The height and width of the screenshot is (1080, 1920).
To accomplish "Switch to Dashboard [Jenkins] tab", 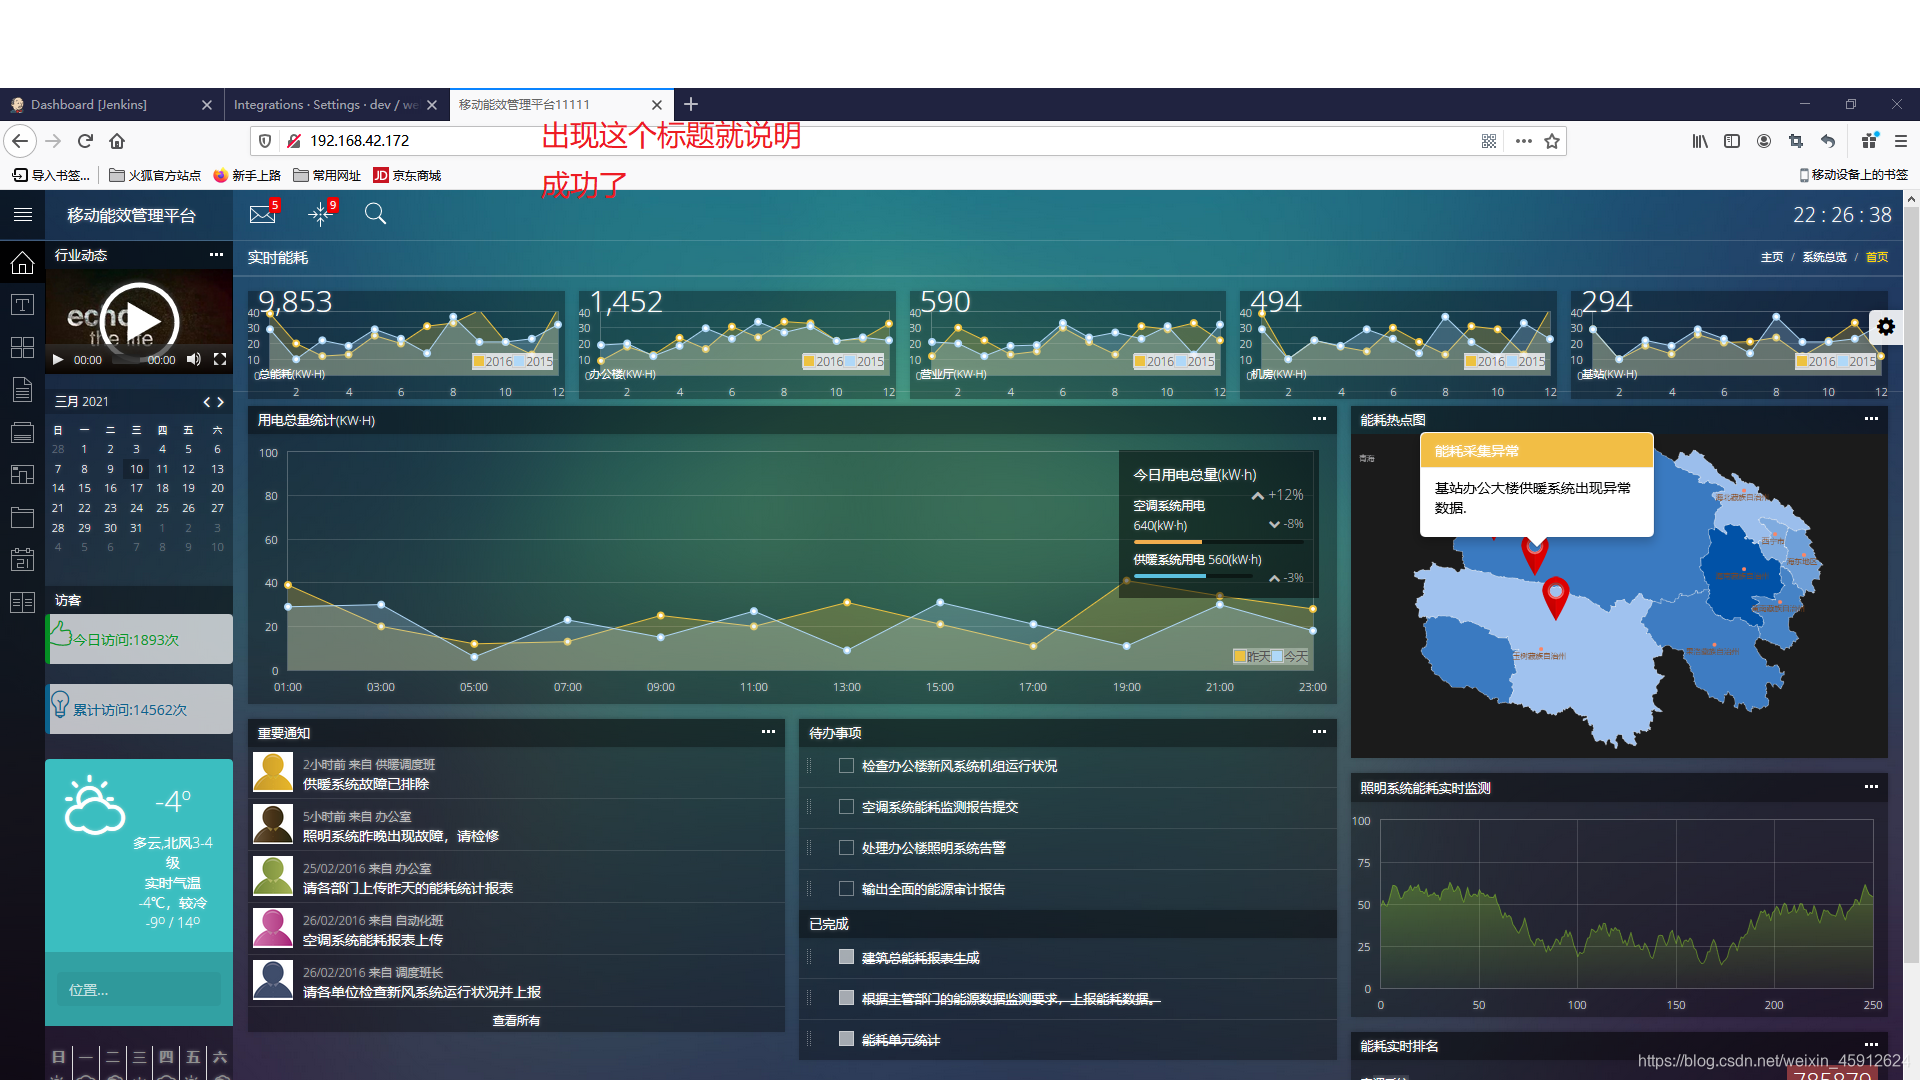I will click(x=110, y=104).
